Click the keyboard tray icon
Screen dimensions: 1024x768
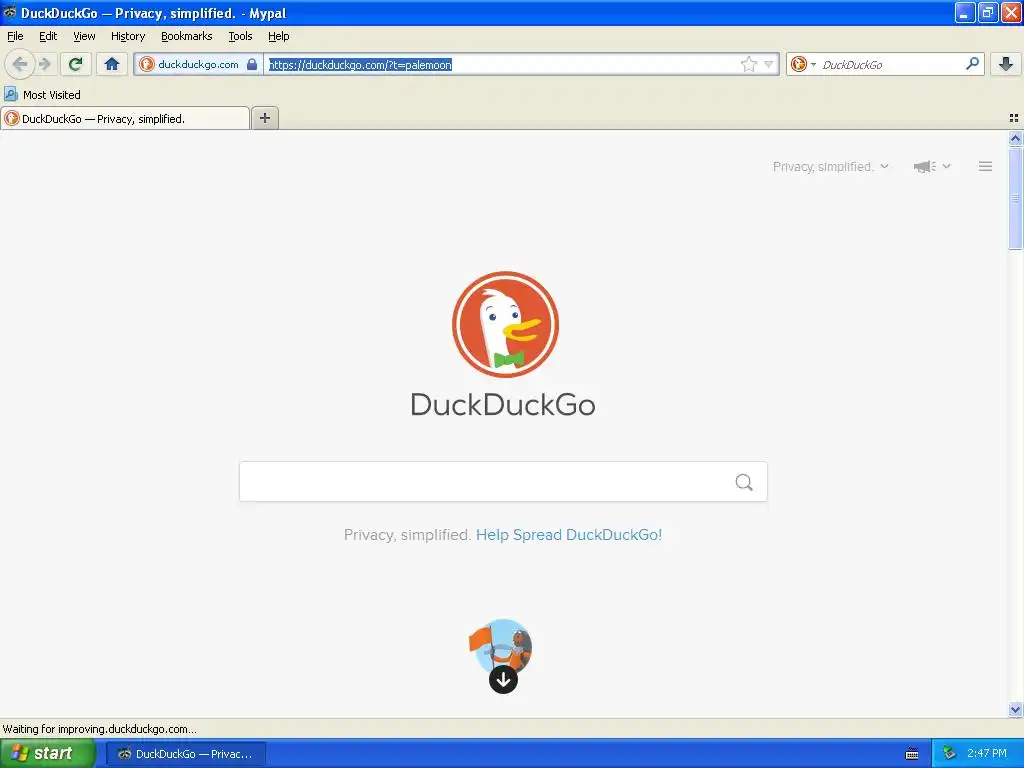[912, 754]
